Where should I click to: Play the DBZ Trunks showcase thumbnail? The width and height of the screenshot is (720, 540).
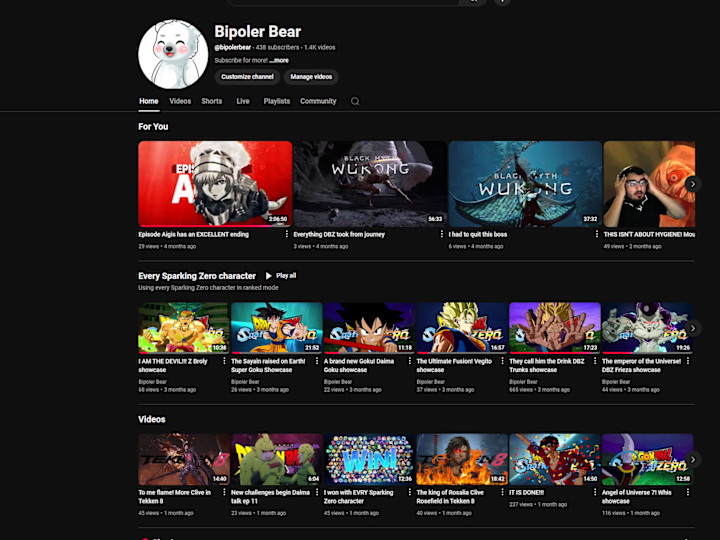point(555,328)
